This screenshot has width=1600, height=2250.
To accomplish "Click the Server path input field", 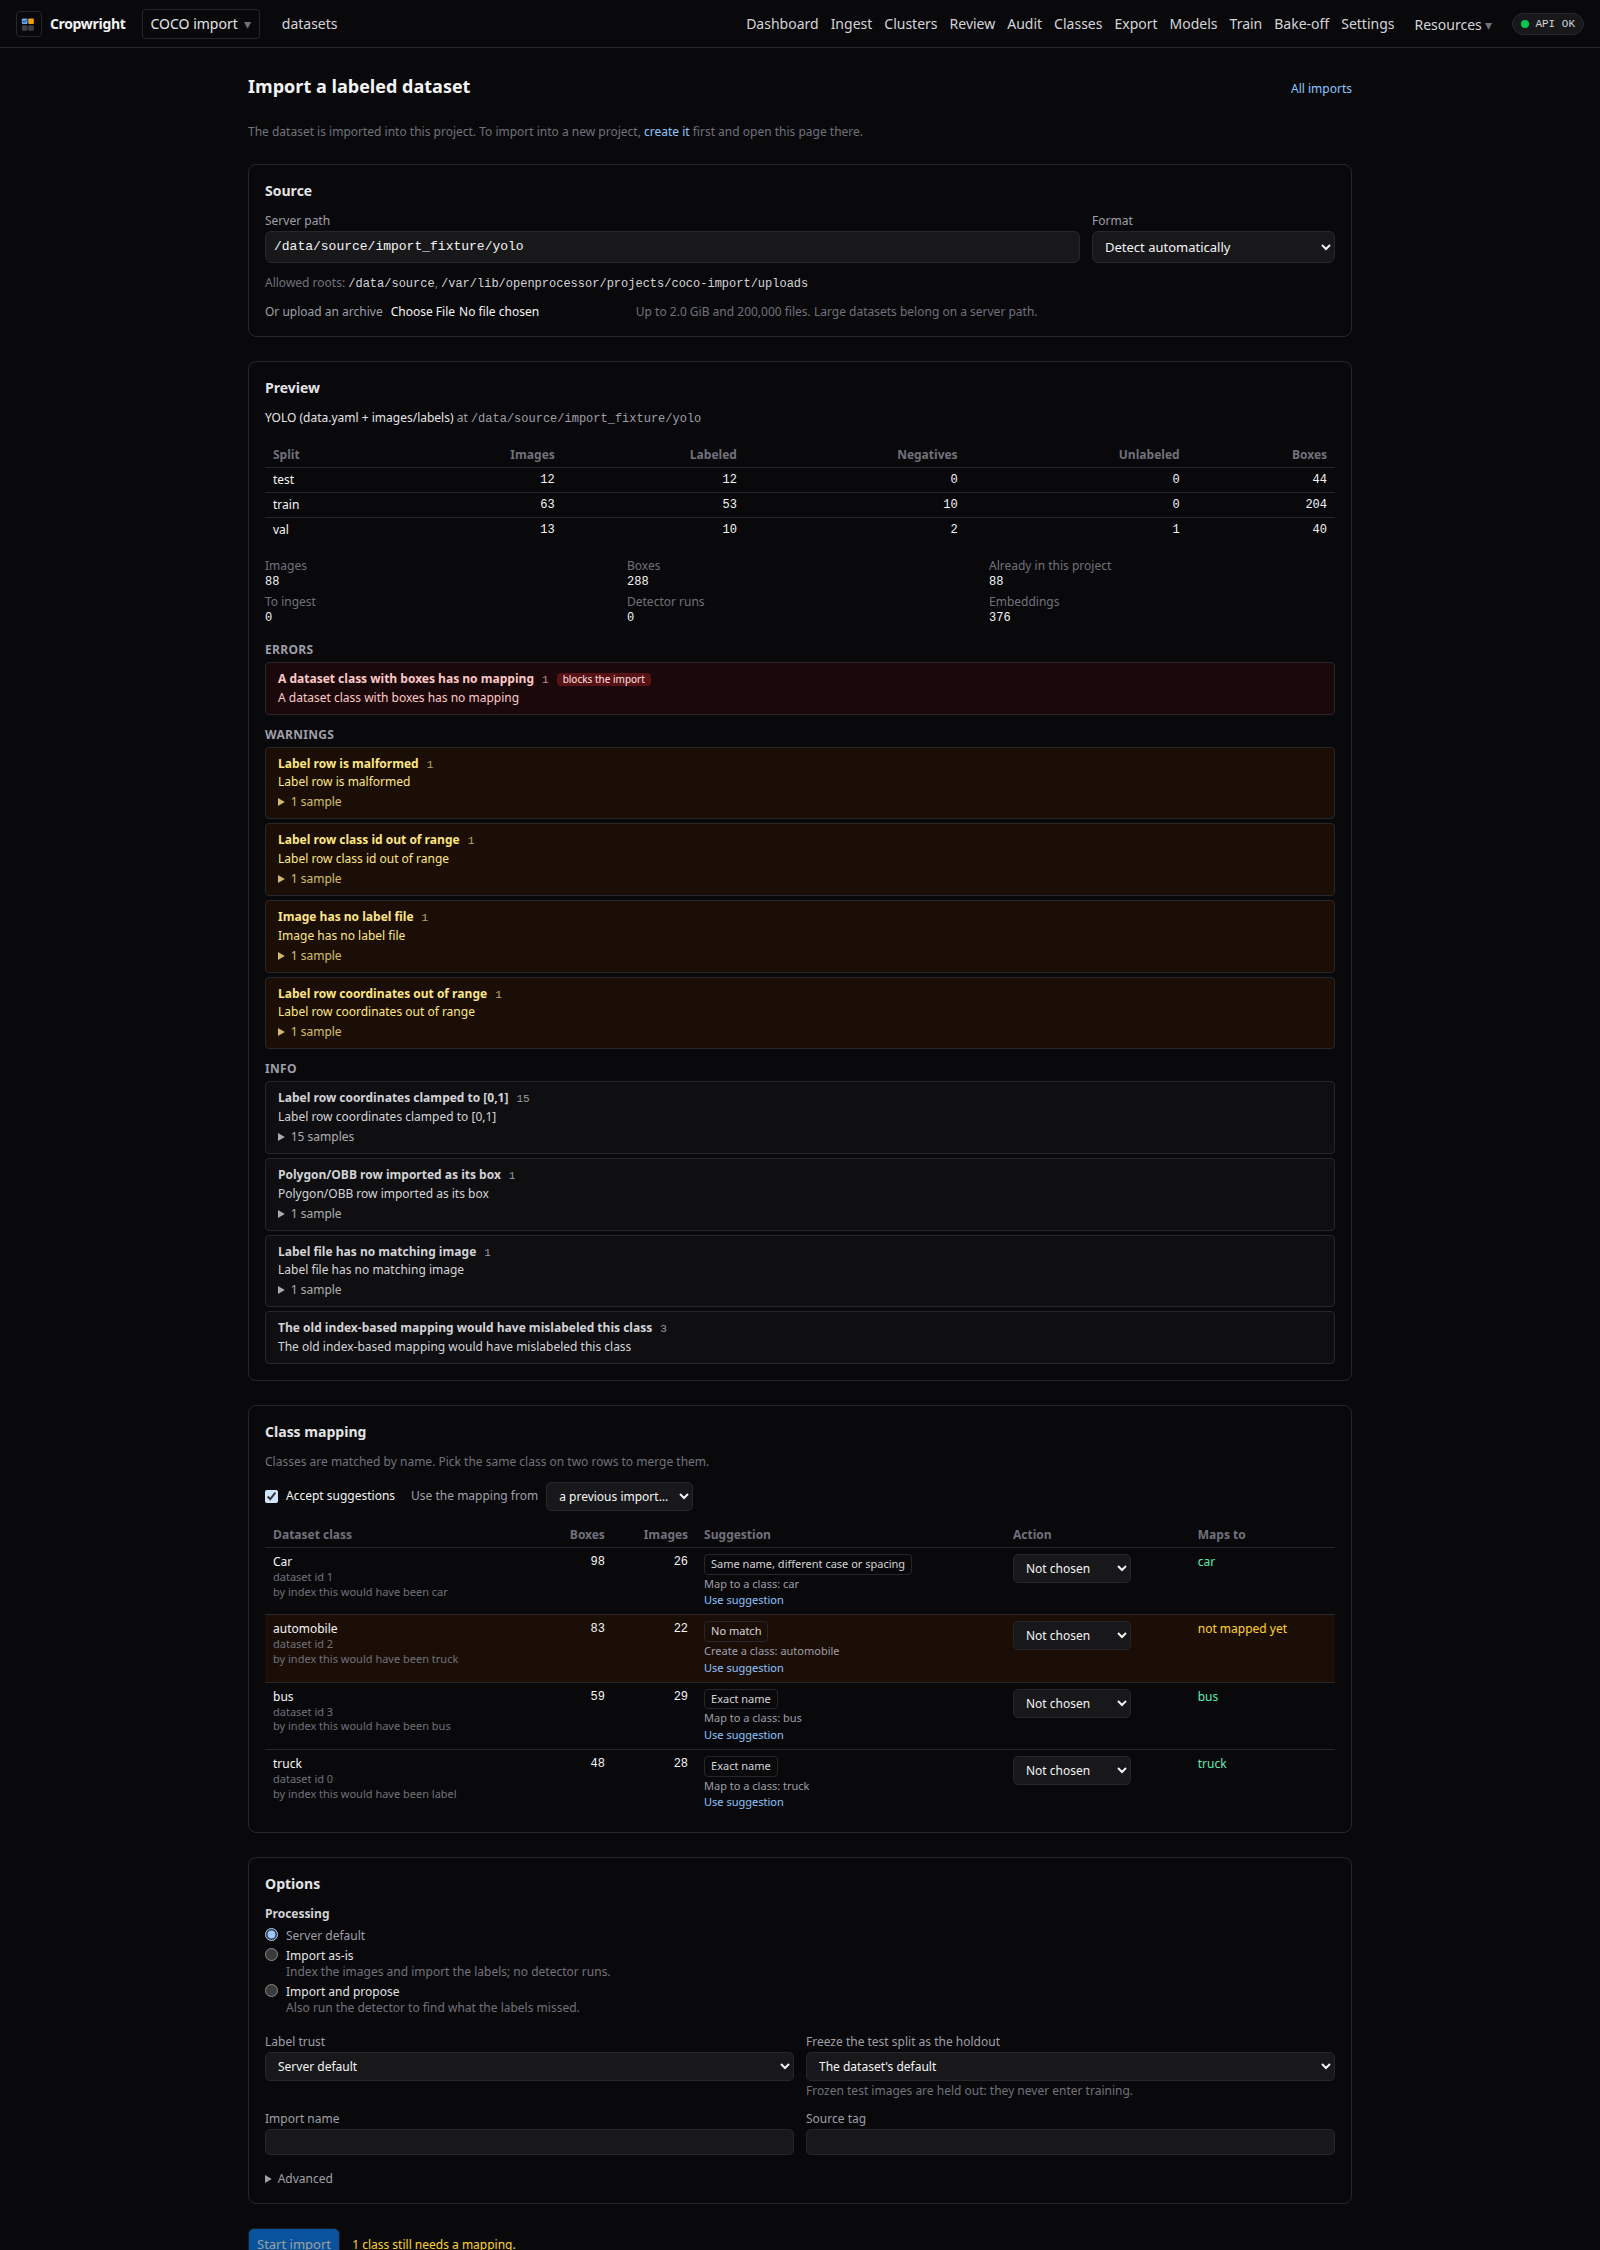I will click(672, 247).
